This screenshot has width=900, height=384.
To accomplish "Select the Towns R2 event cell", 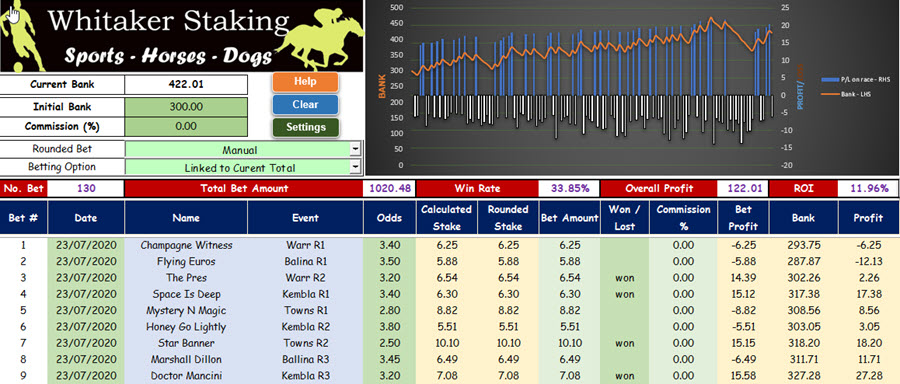I will [x=305, y=343].
